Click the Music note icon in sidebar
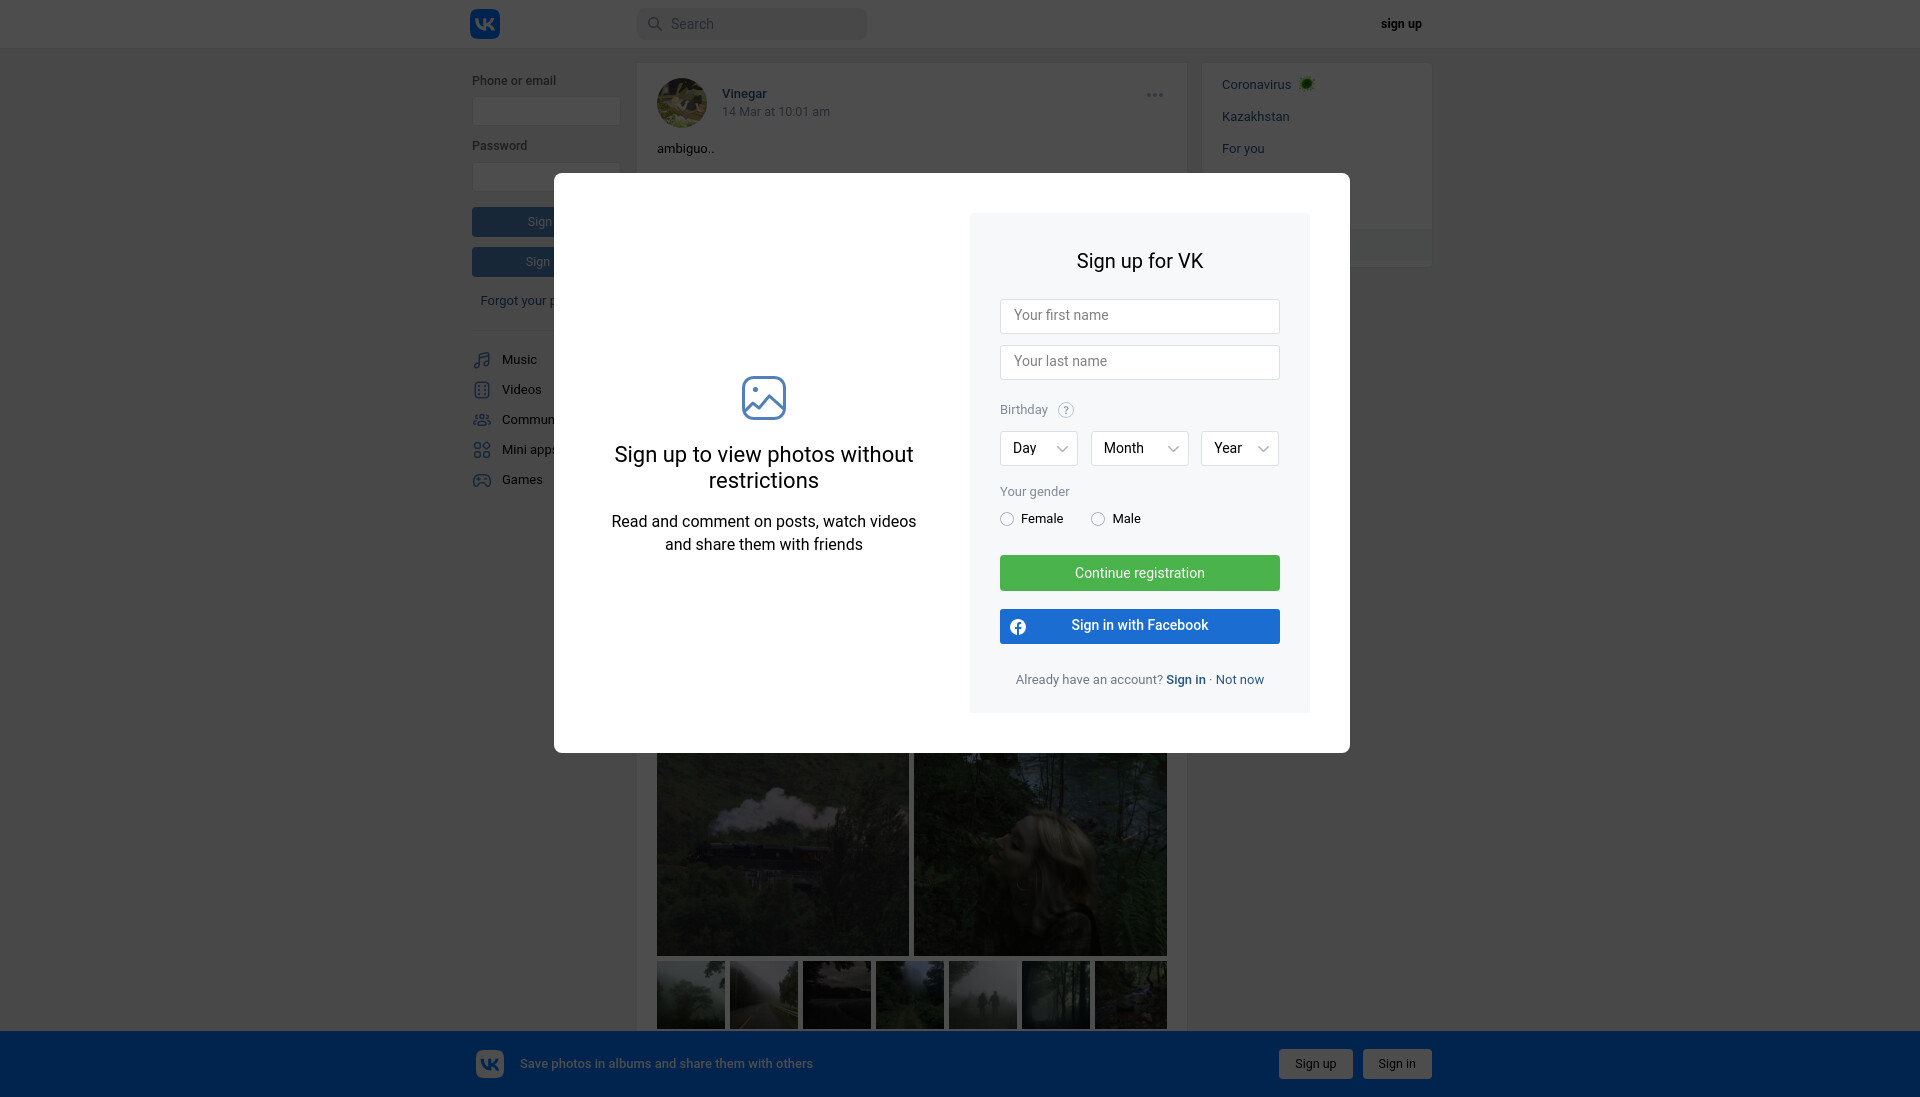The image size is (1920, 1097). [x=482, y=360]
